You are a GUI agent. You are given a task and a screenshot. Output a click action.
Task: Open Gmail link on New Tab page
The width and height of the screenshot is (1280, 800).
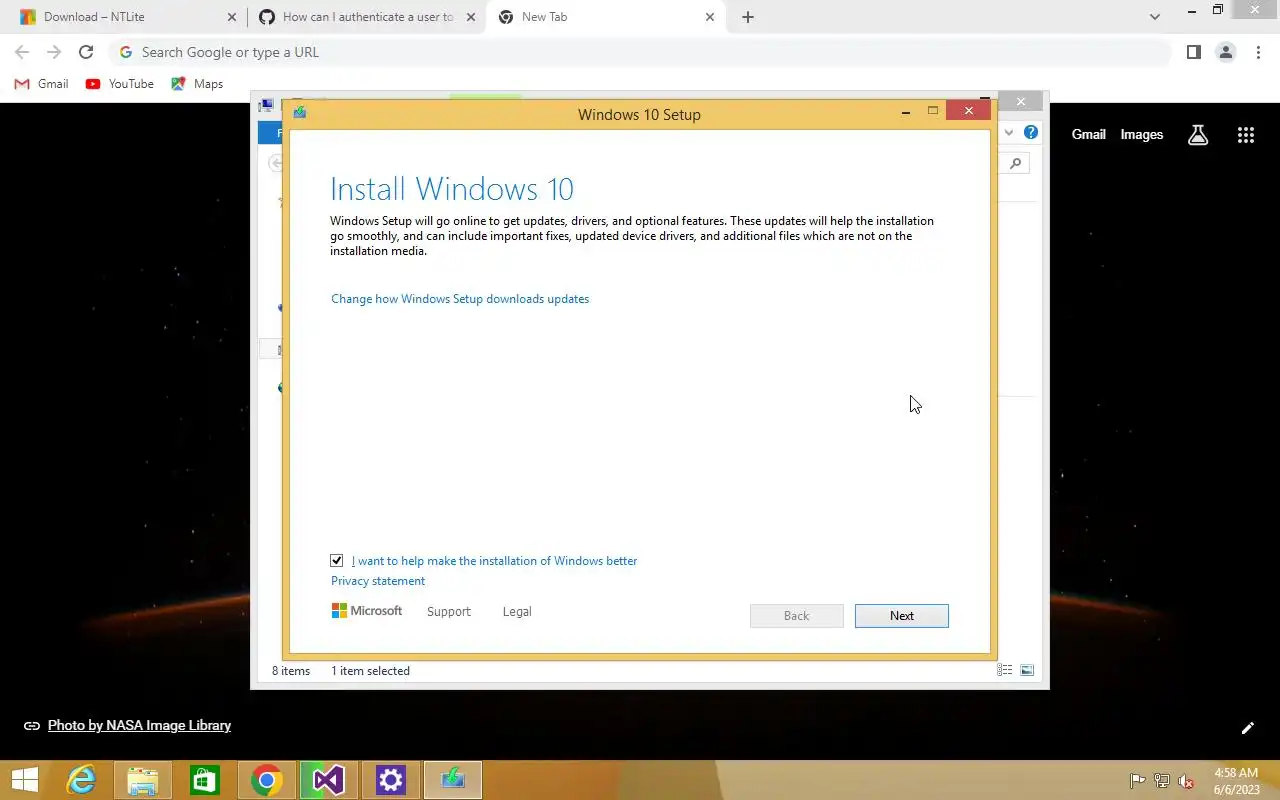[1088, 135]
